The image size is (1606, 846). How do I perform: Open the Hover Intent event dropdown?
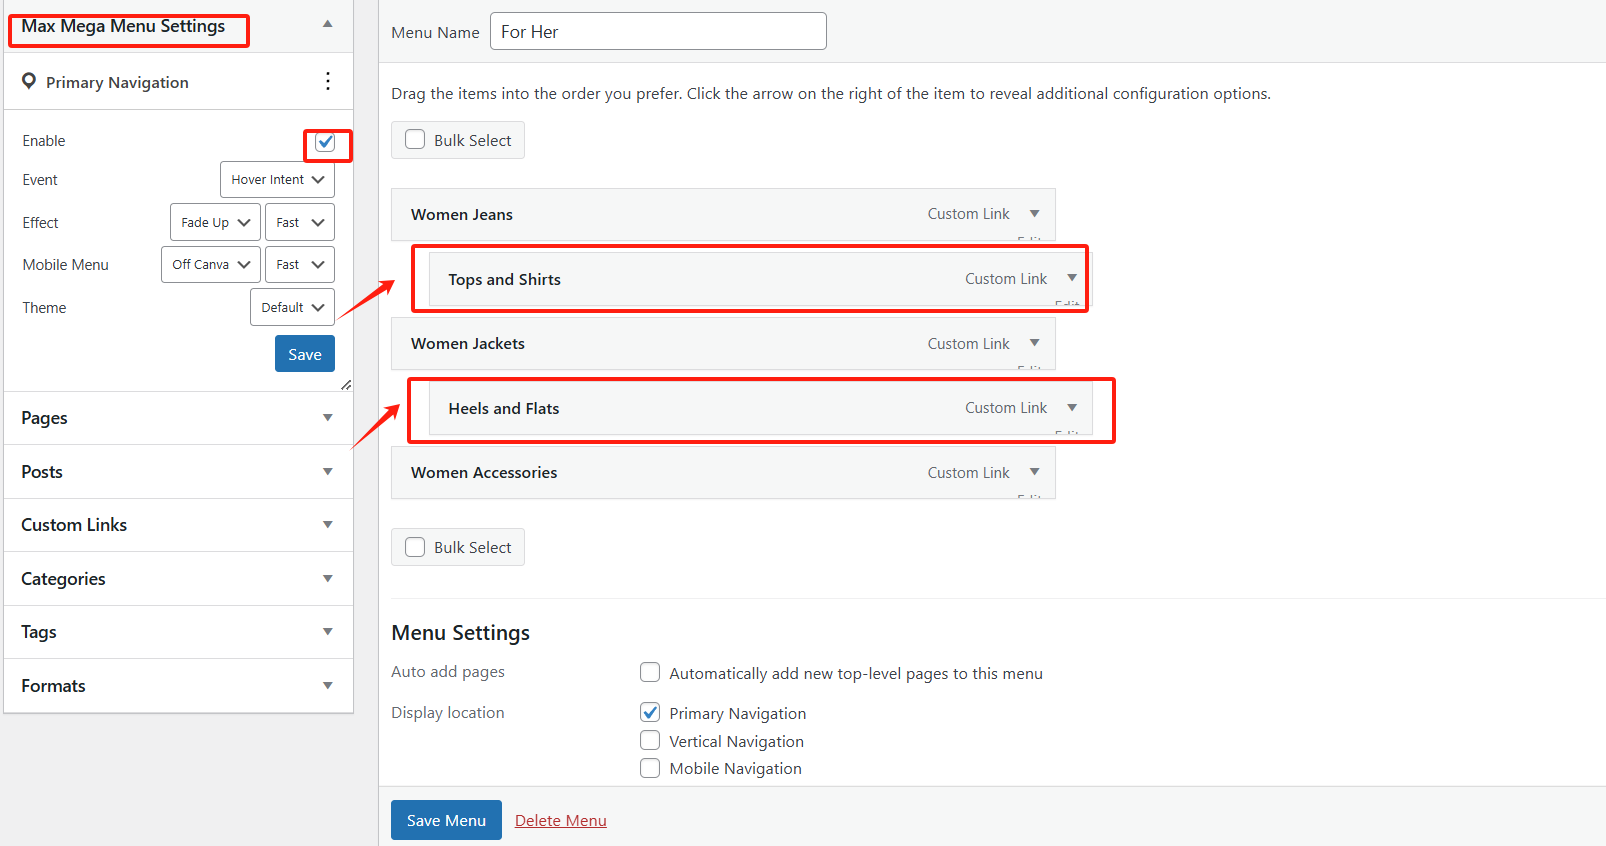click(277, 180)
